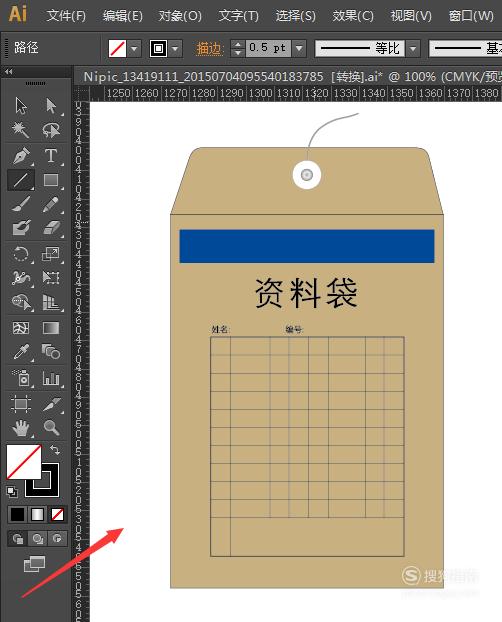
Task: Open 效果(C) menu
Action: pos(353,16)
